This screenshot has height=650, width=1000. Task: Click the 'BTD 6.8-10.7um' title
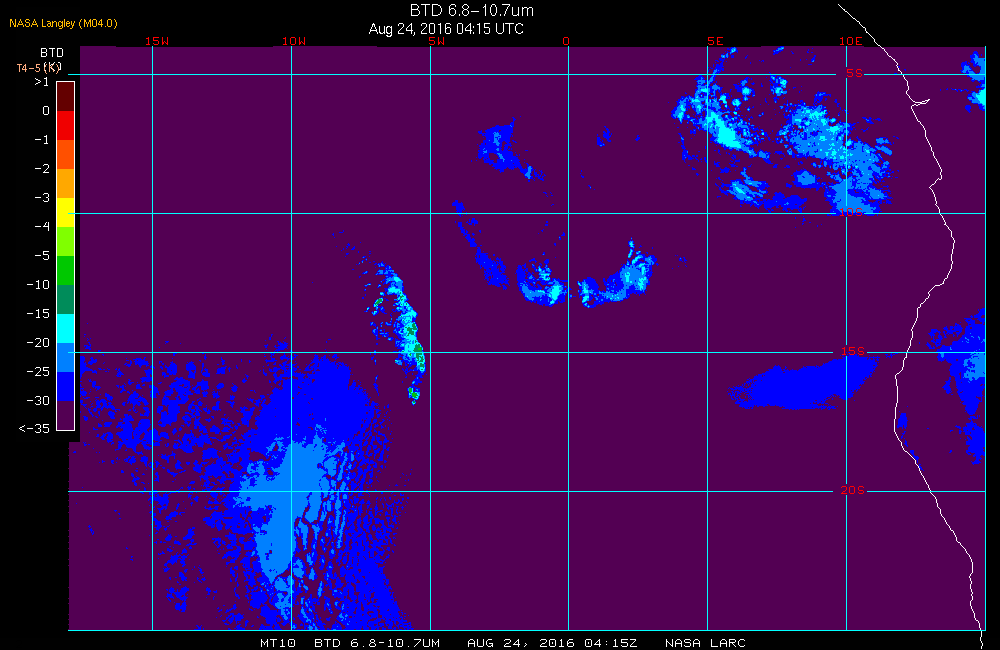471,10
